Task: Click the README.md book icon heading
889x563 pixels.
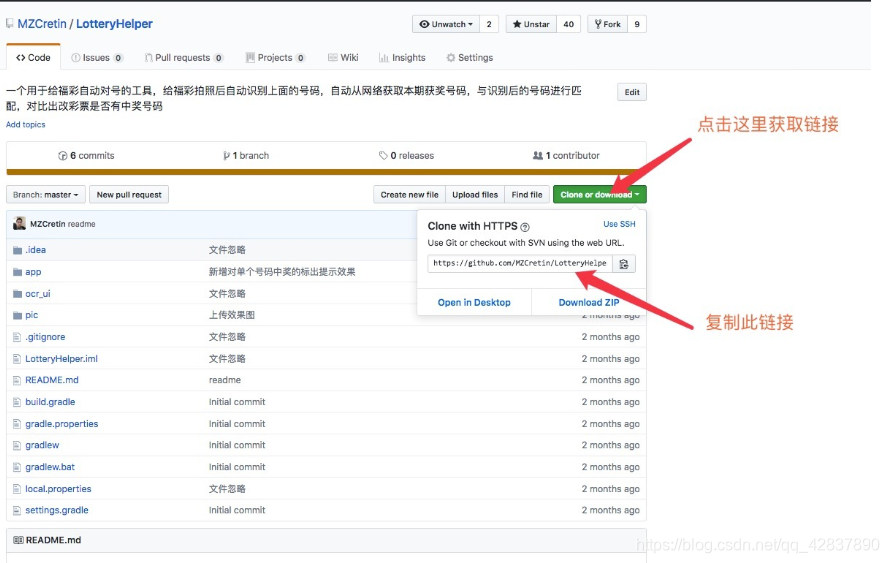Action: [x=18, y=540]
